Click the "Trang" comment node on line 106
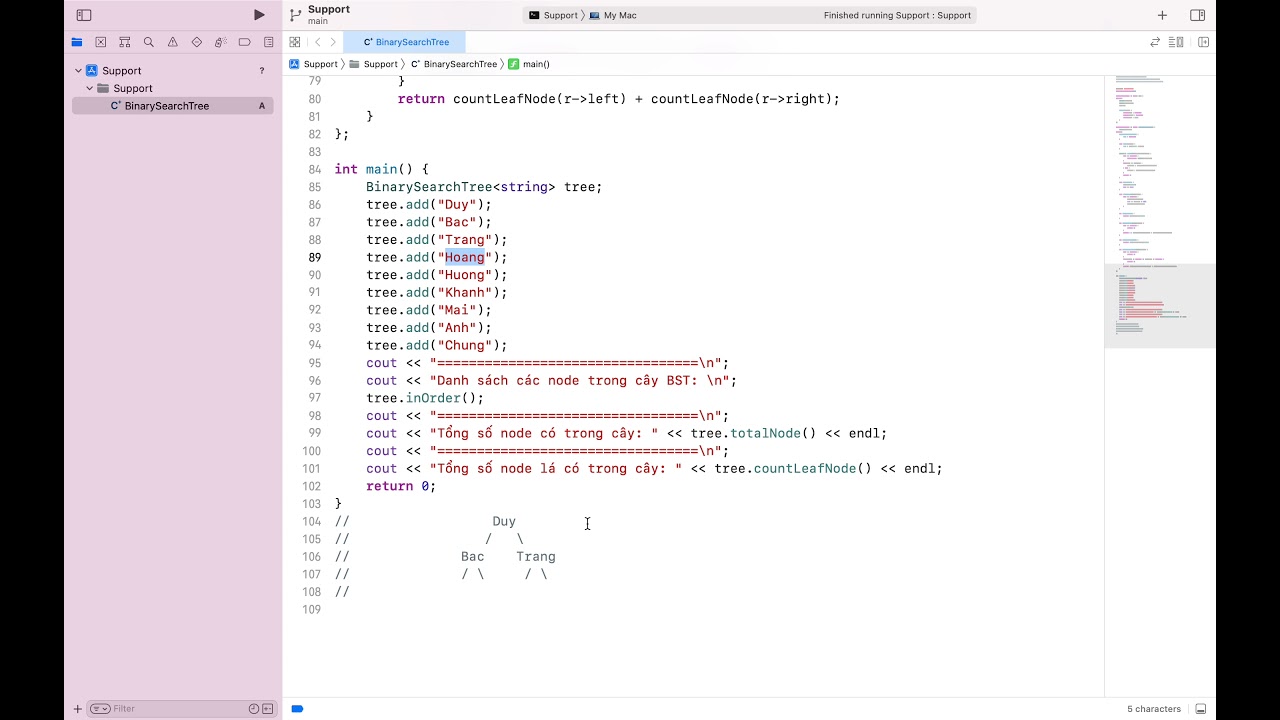The image size is (1280, 720). pyautogui.click(x=536, y=556)
